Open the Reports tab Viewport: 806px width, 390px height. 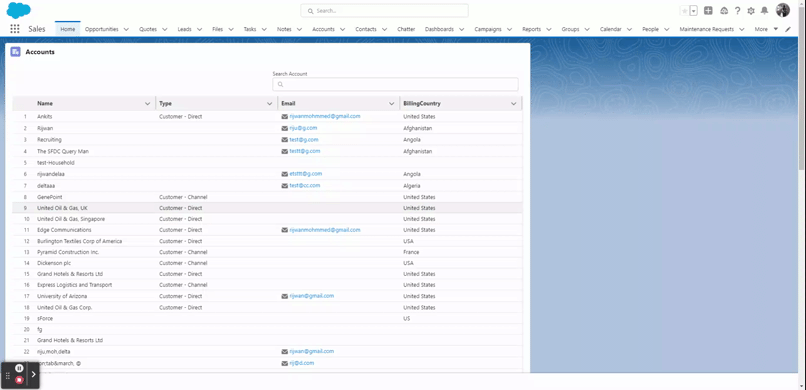coord(532,29)
